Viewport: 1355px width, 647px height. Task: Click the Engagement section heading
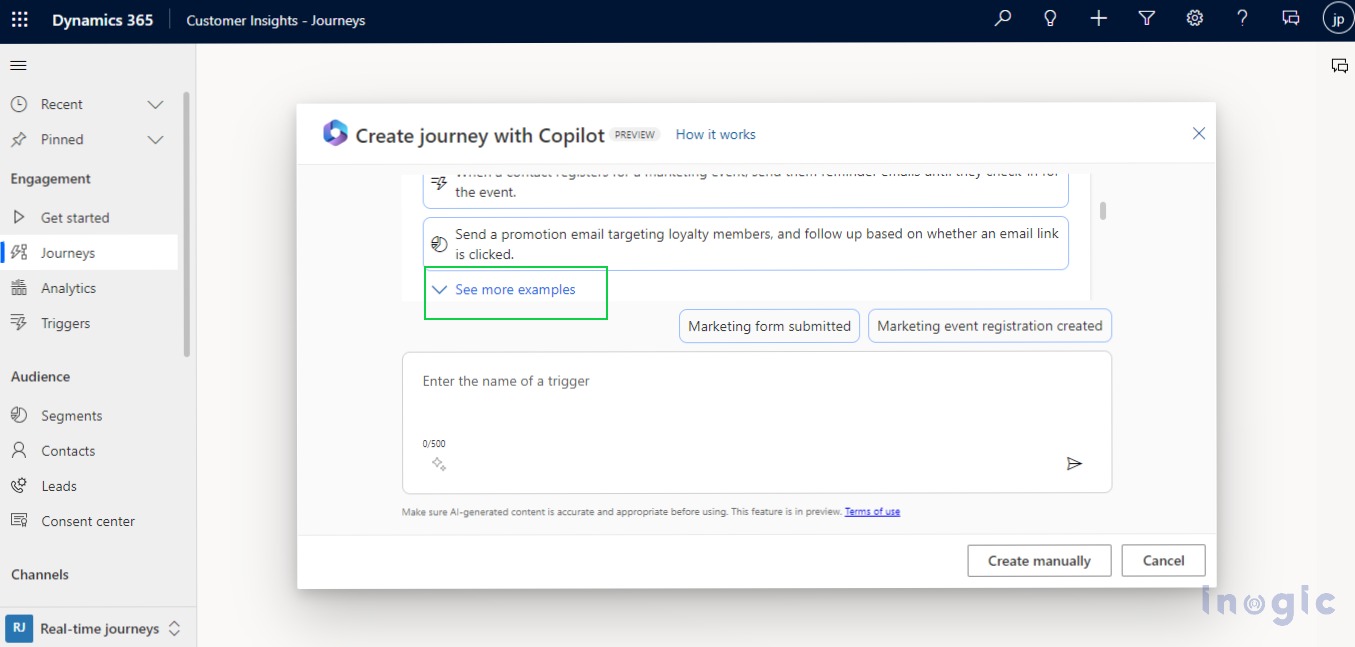(50, 179)
